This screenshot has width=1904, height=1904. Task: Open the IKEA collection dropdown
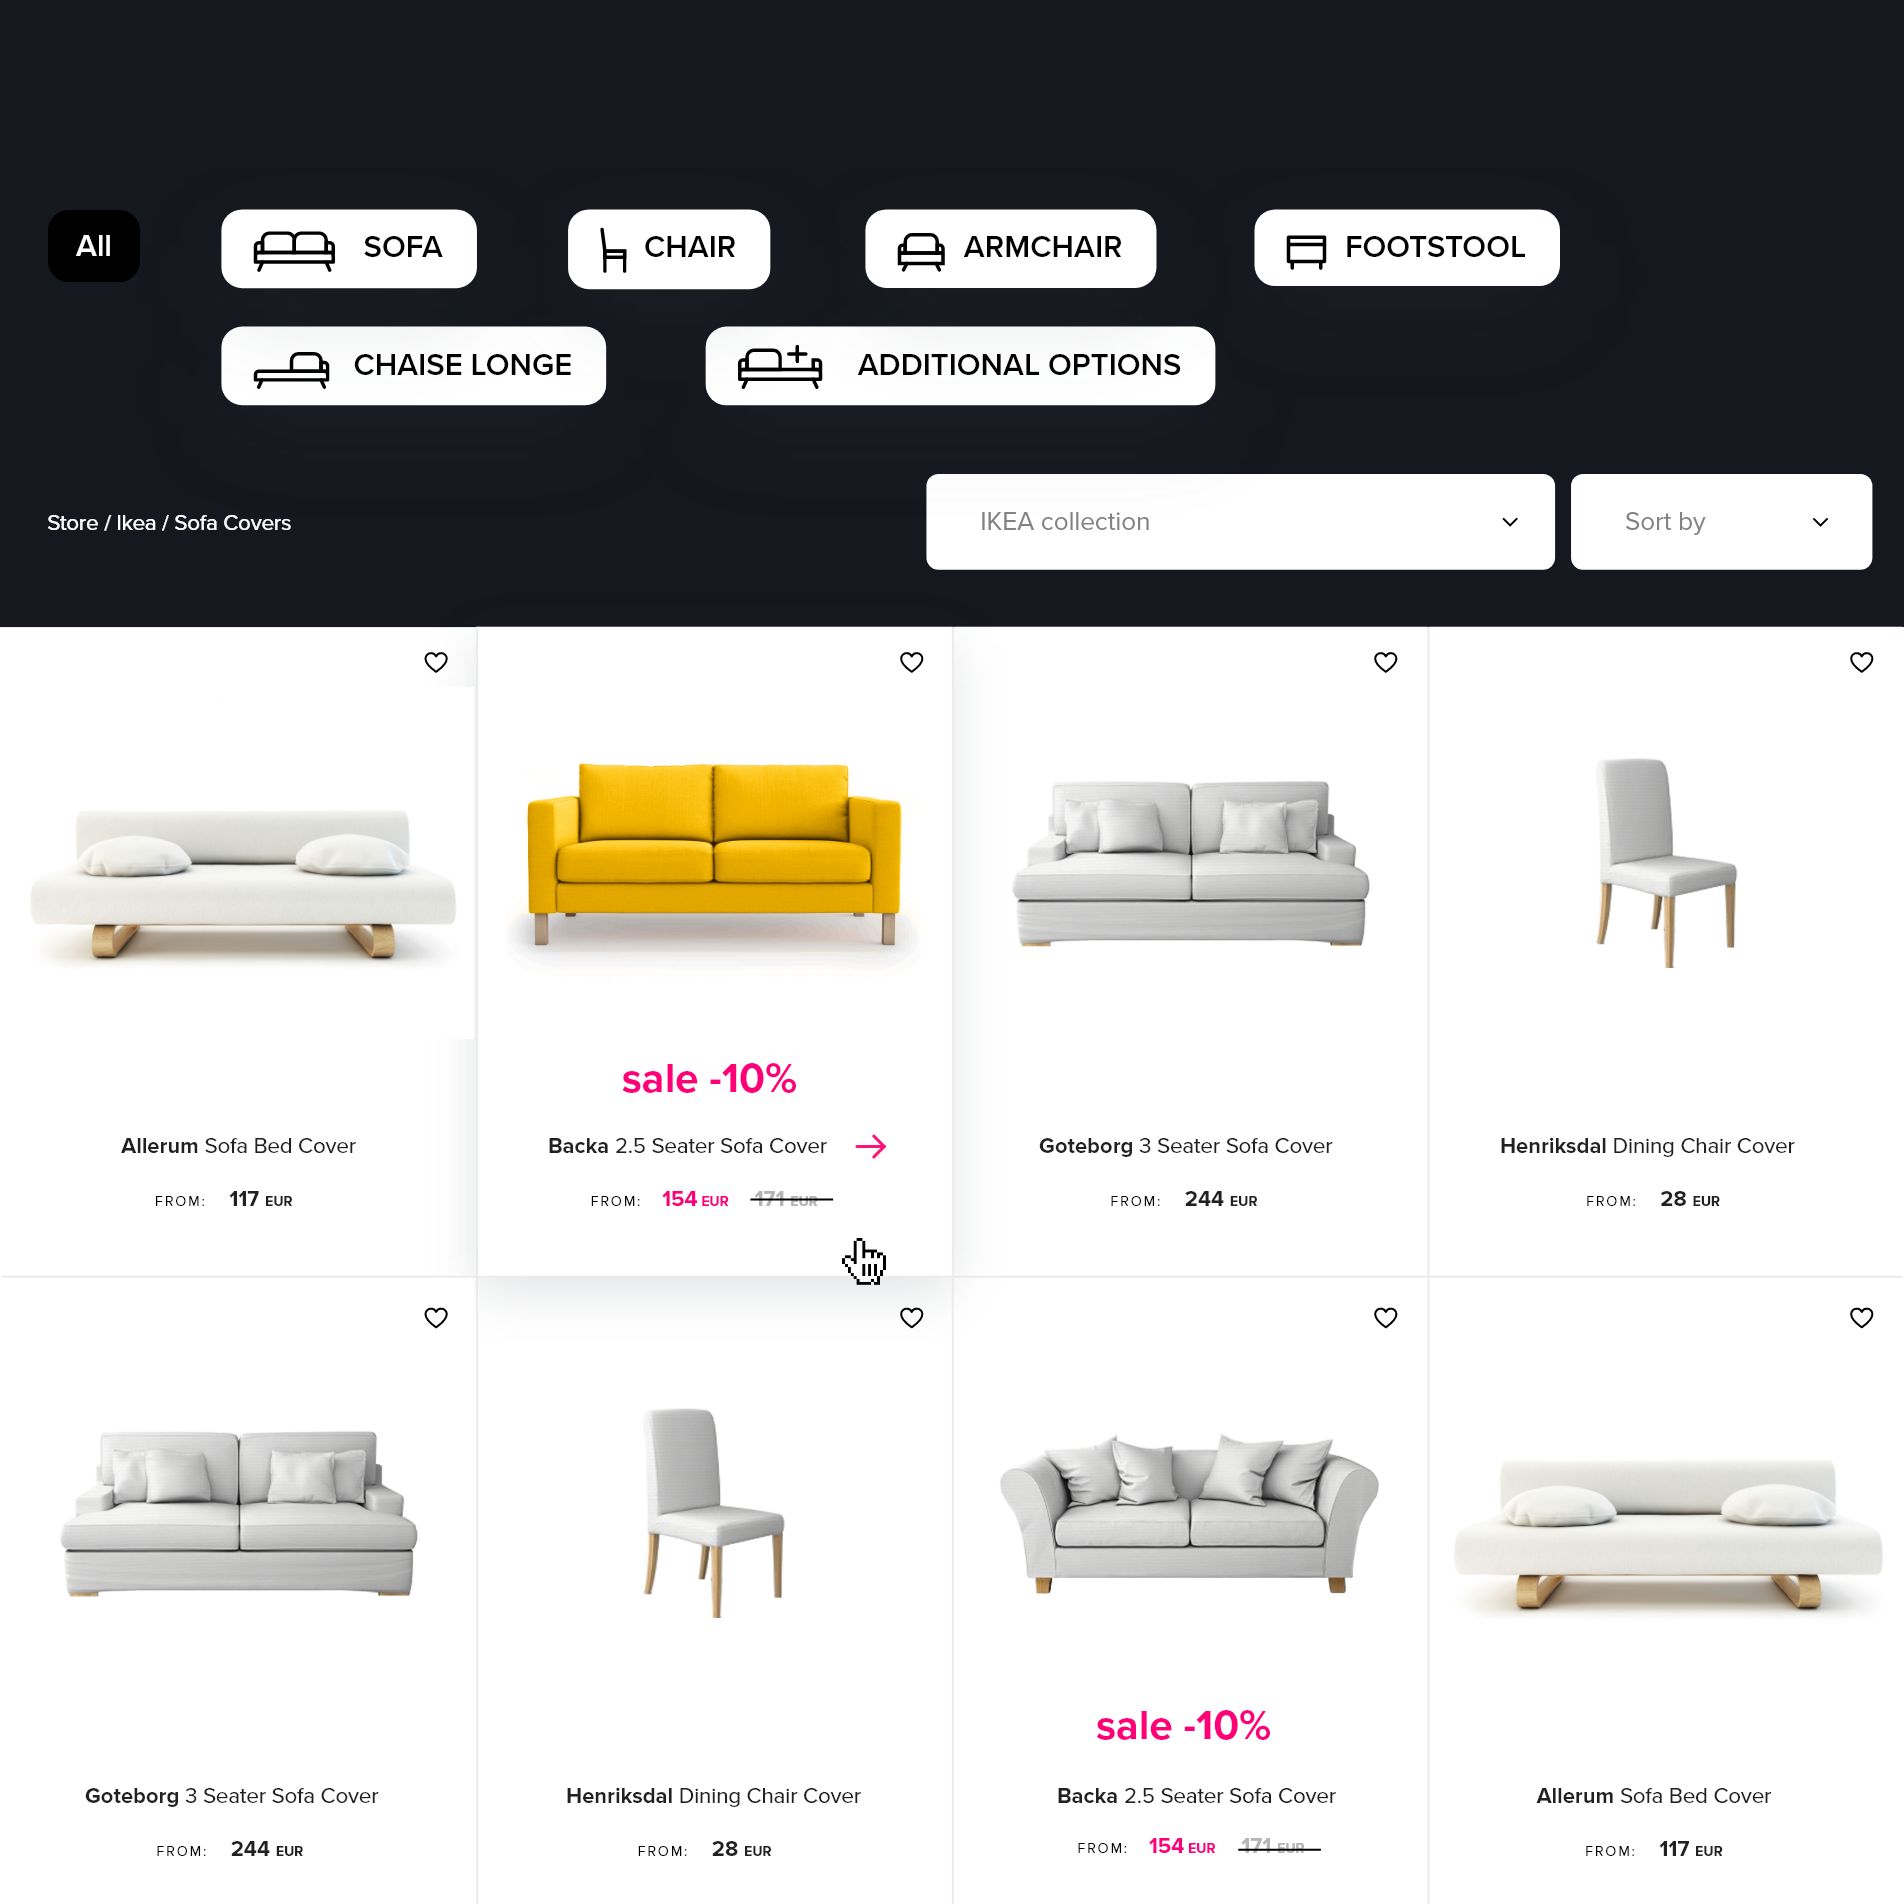tap(1240, 522)
